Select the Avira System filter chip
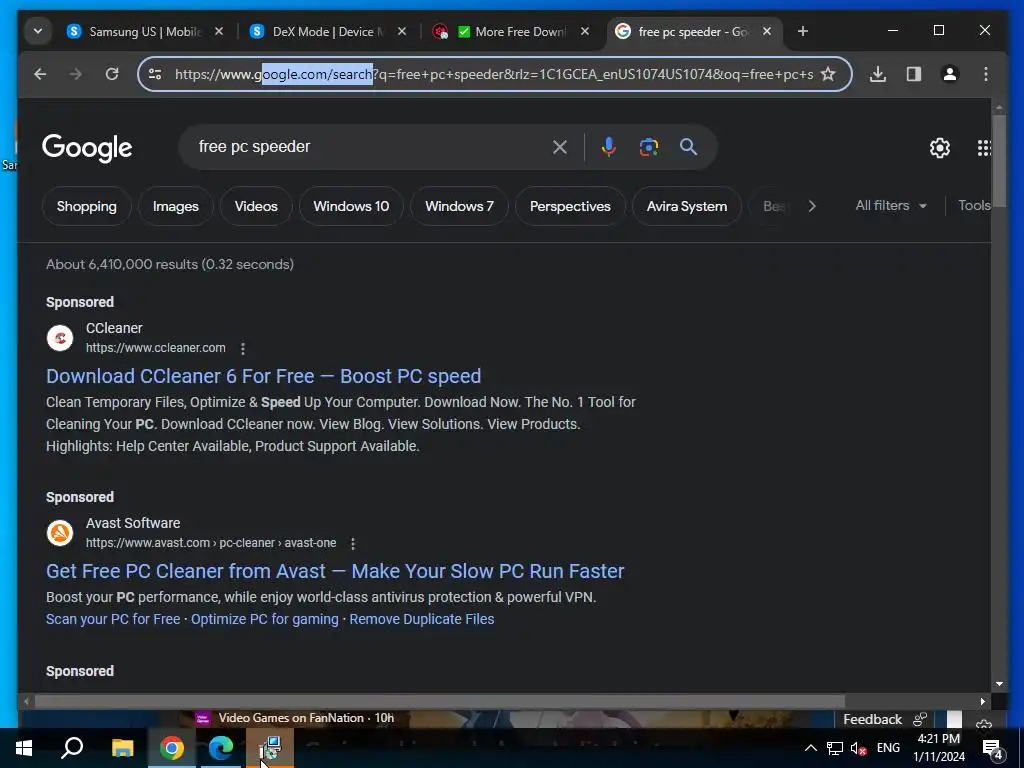The width and height of the screenshot is (1024, 768). [687, 206]
